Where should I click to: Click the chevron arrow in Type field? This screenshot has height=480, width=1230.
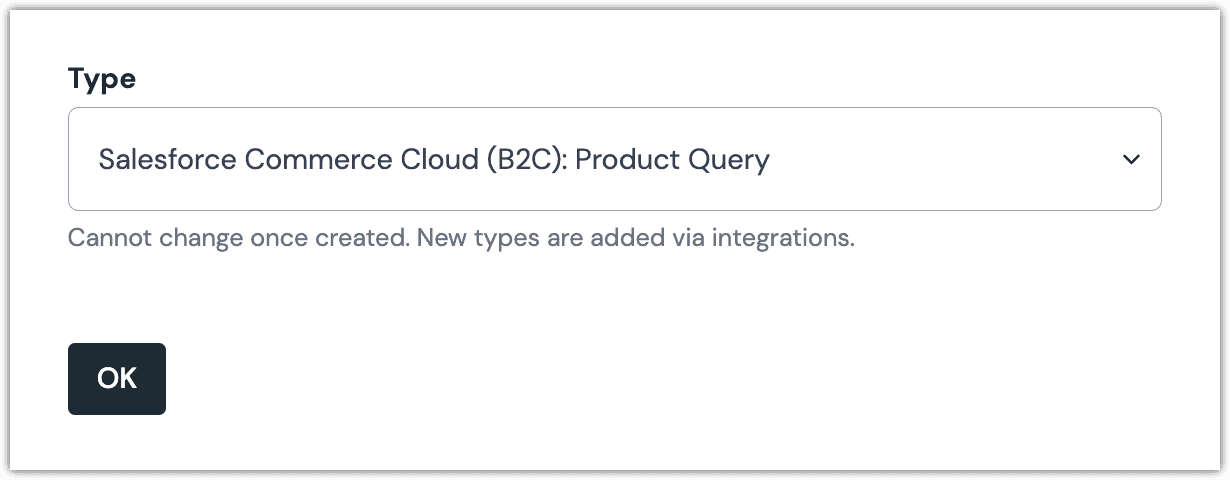[x=1131, y=159]
